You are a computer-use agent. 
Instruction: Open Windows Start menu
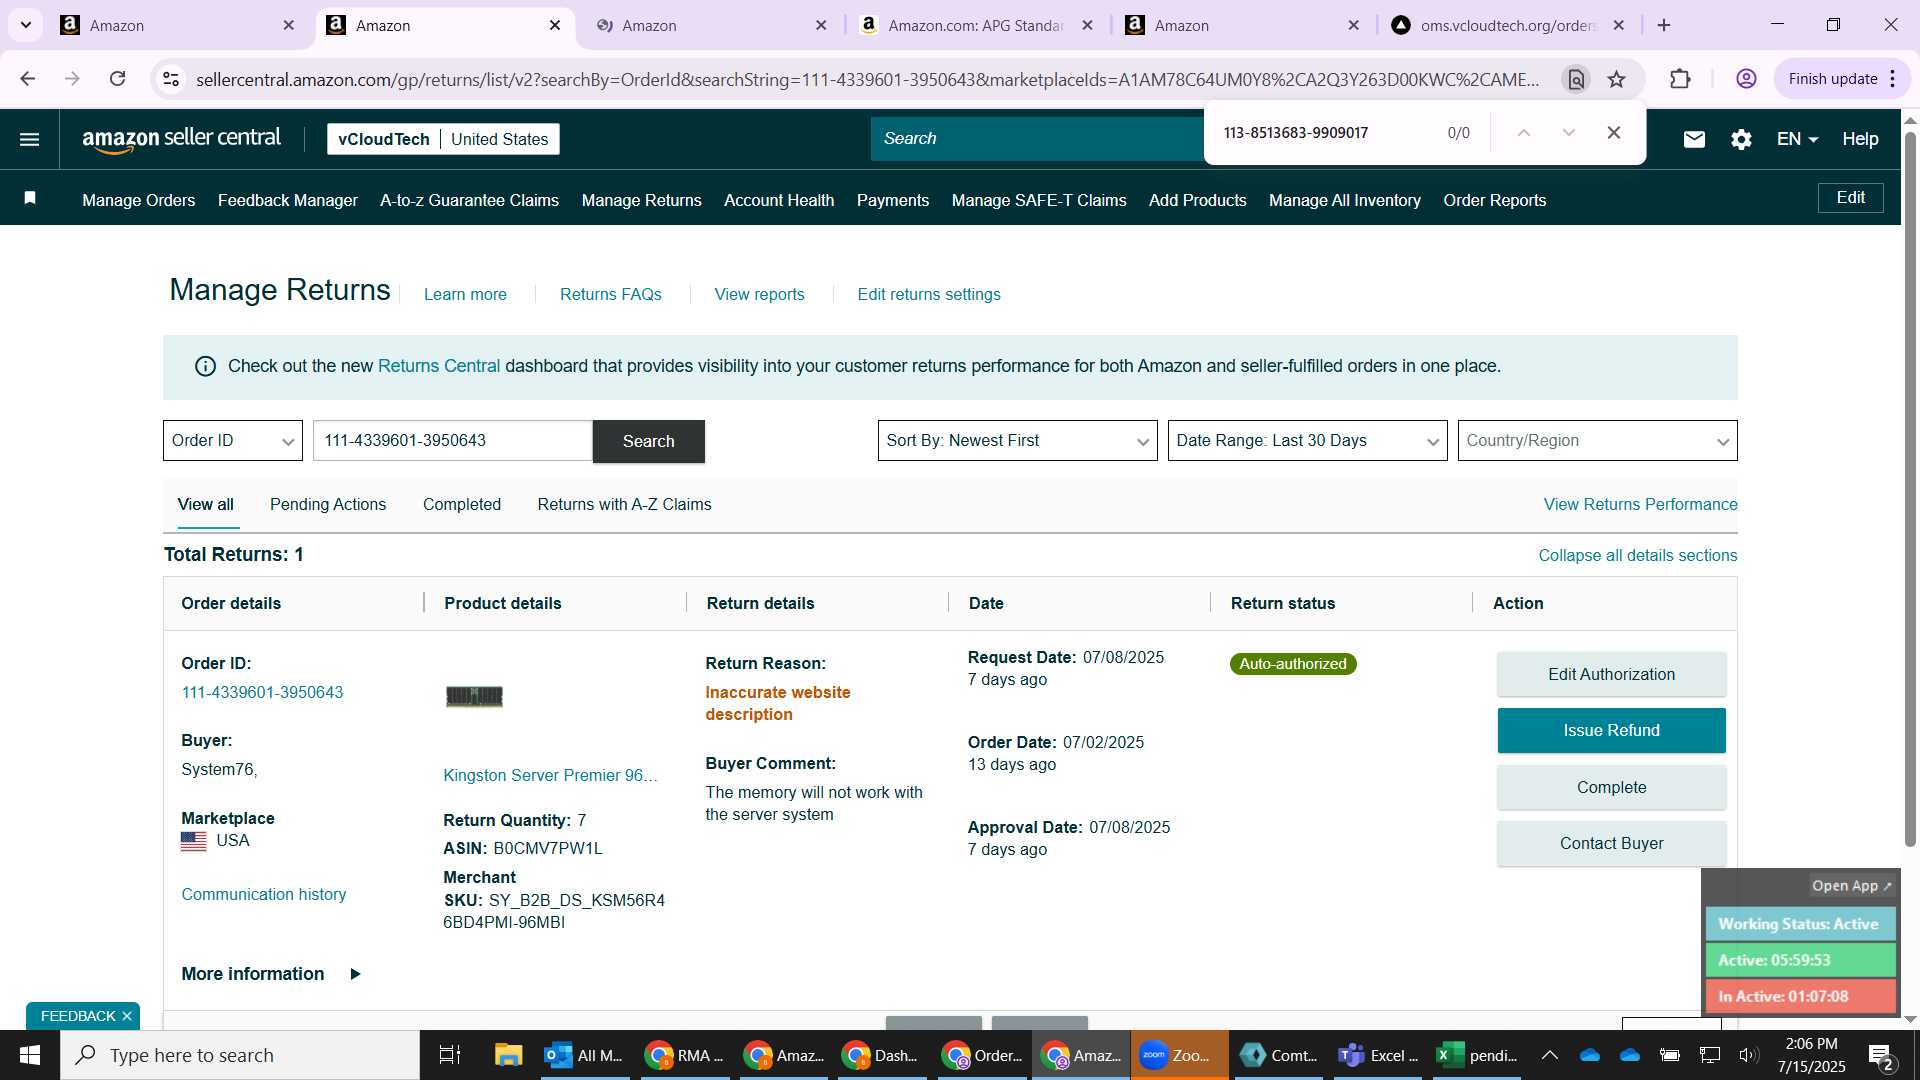tap(30, 1055)
